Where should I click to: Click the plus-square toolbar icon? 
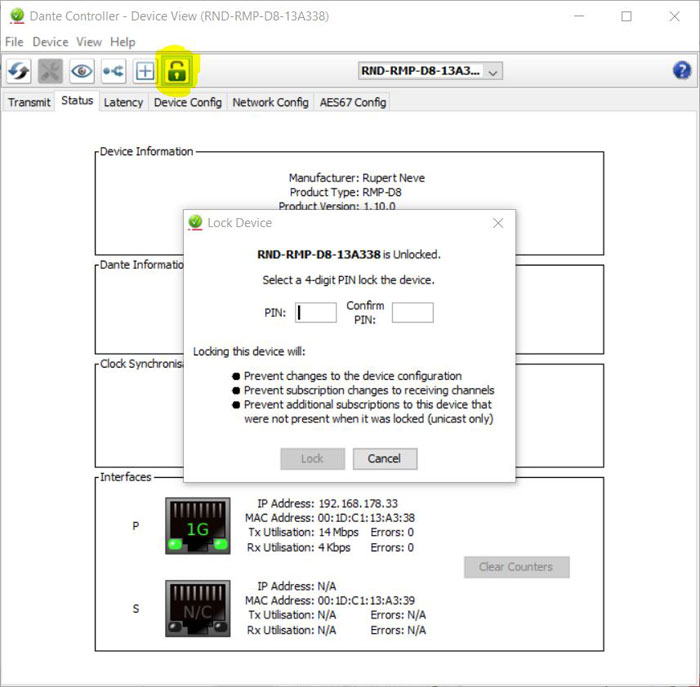145,71
